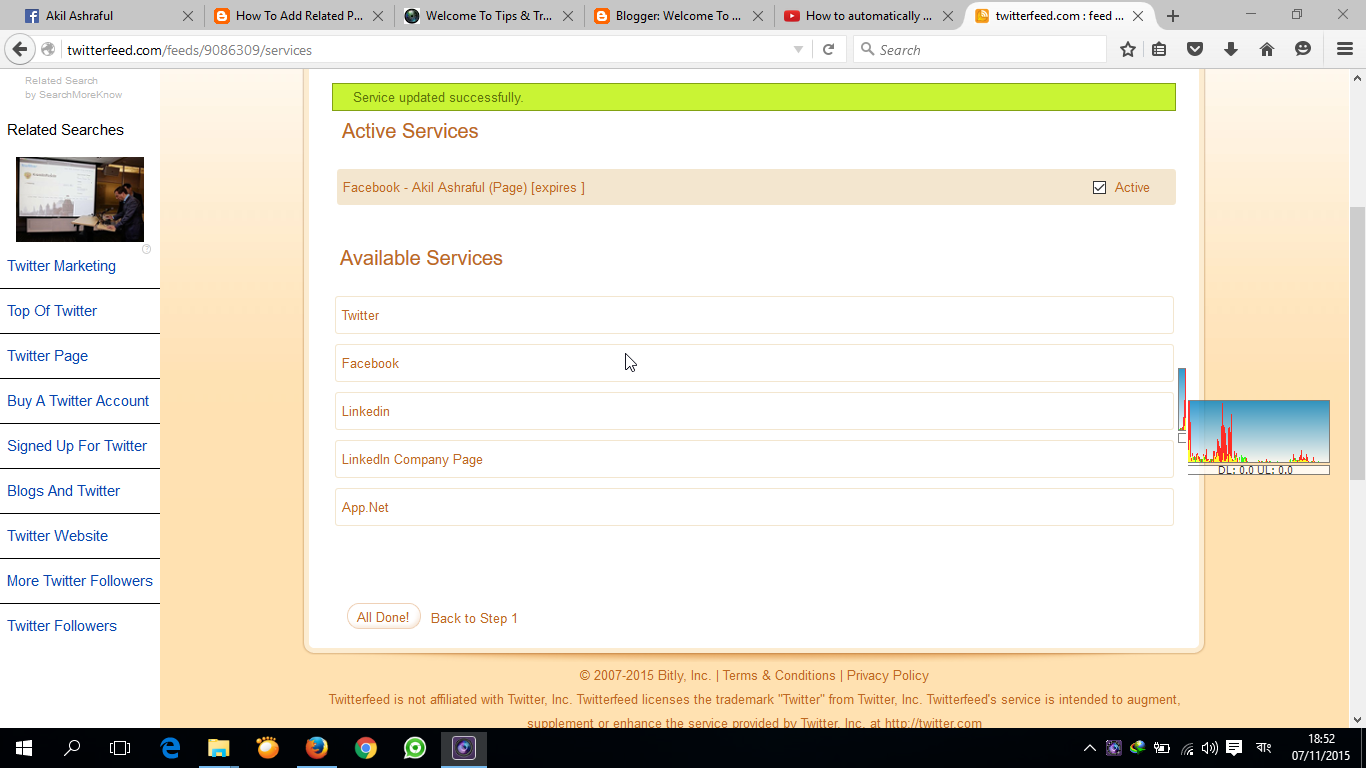1366x768 pixels.
Task: Add App.Net available service
Action: pos(754,507)
